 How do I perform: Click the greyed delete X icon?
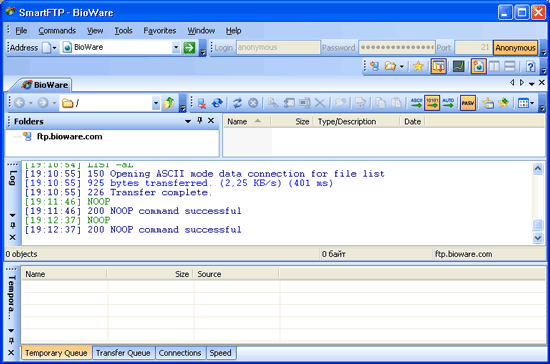point(320,103)
